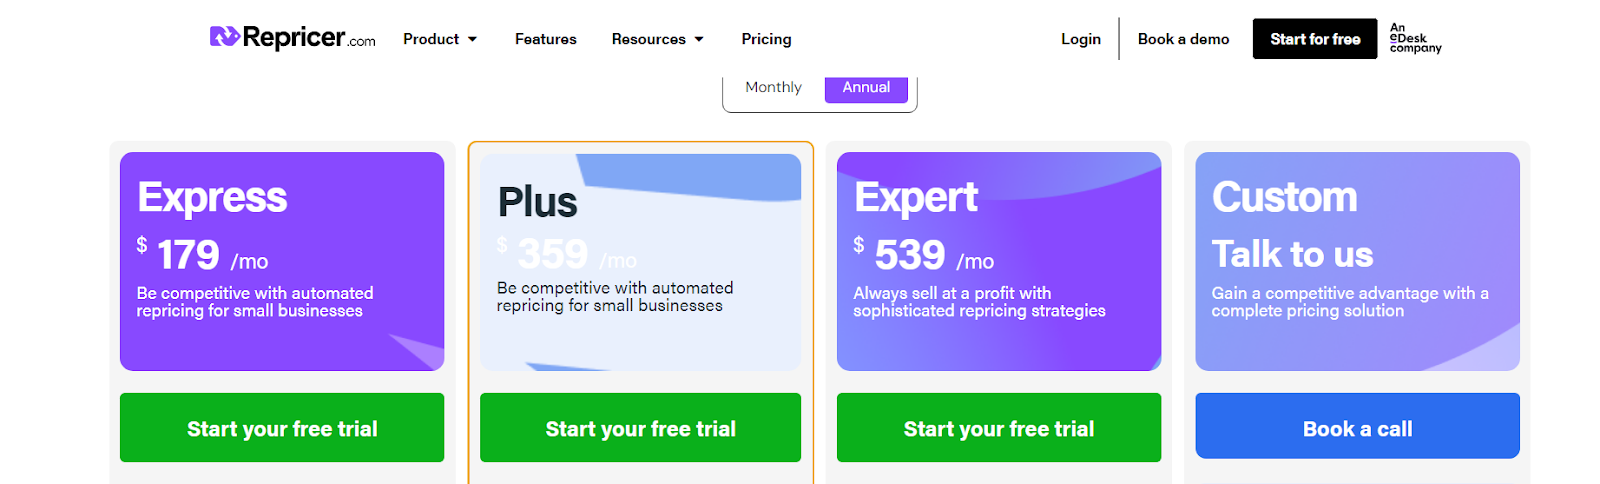1600x484 pixels.
Task: Go to the Pricing menu item
Action: tap(766, 39)
